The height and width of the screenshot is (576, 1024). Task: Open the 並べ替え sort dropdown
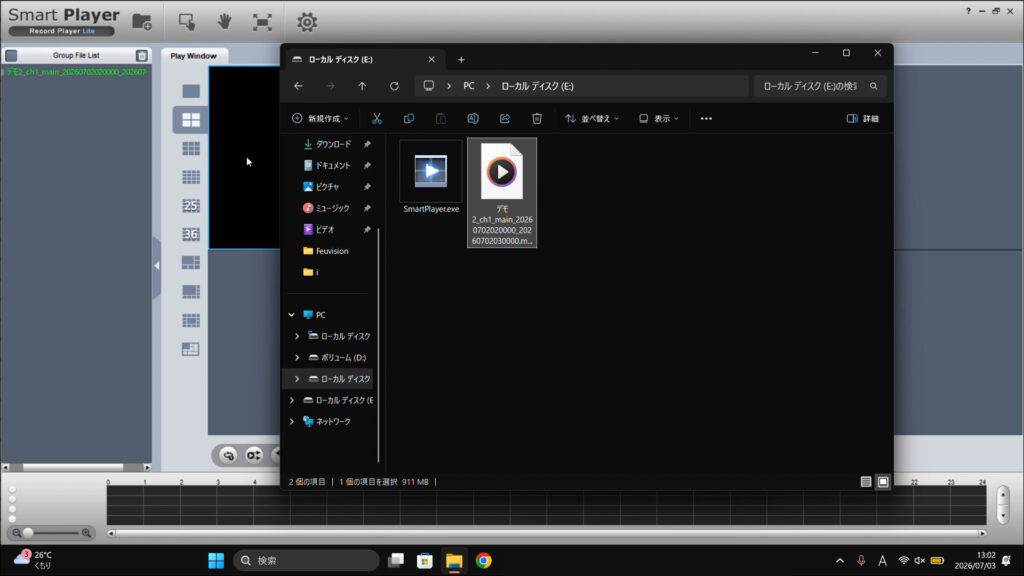coord(592,118)
